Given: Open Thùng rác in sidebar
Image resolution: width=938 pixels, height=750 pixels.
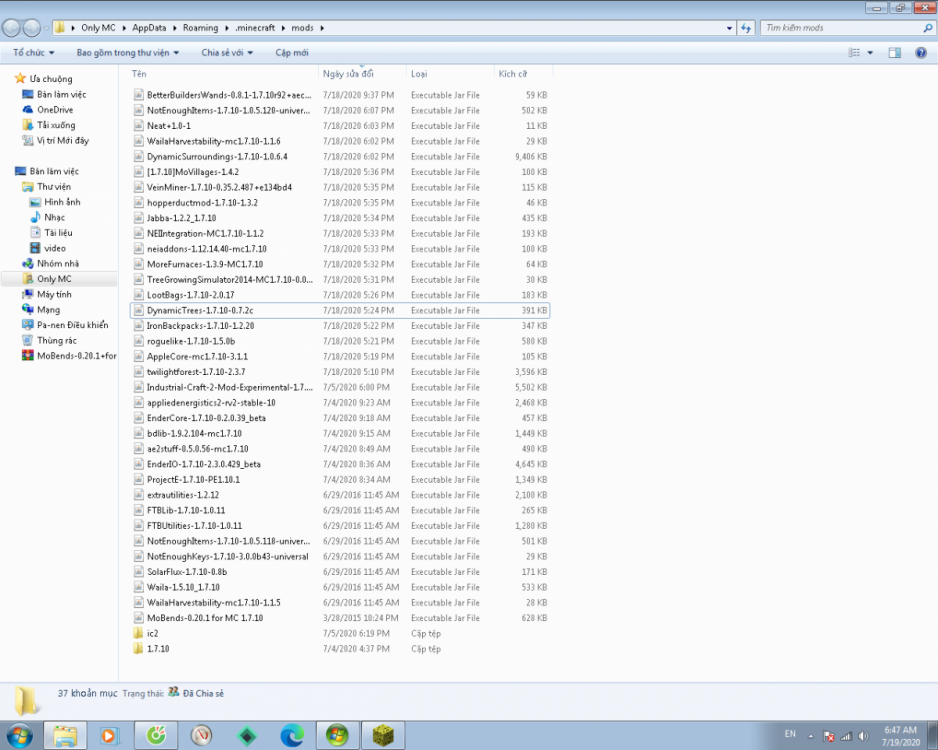Looking at the screenshot, I should click(x=57, y=340).
